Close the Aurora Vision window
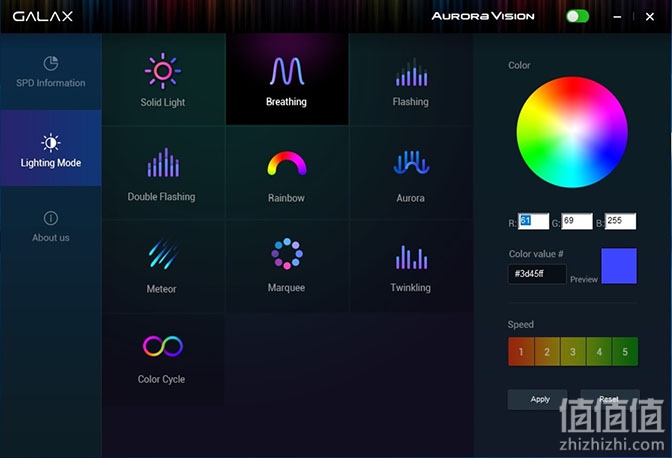The width and height of the screenshot is (672, 458). (650, 17)
